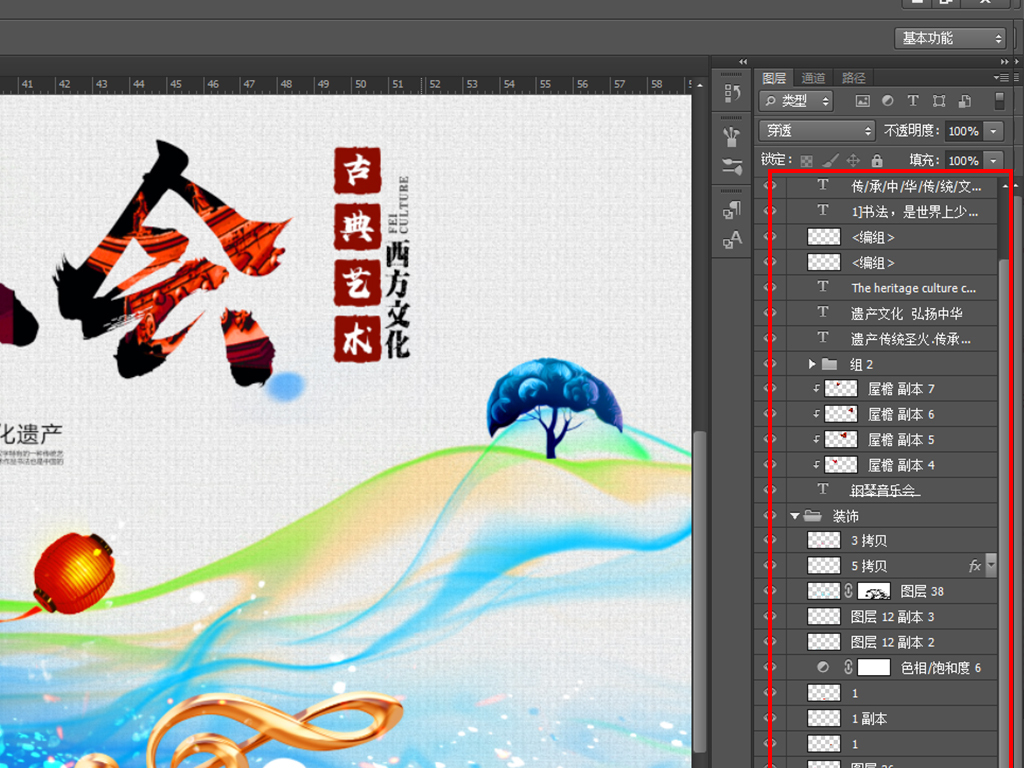Switch to the 路径 tab

pyautogui.click(x=853, y=78)
